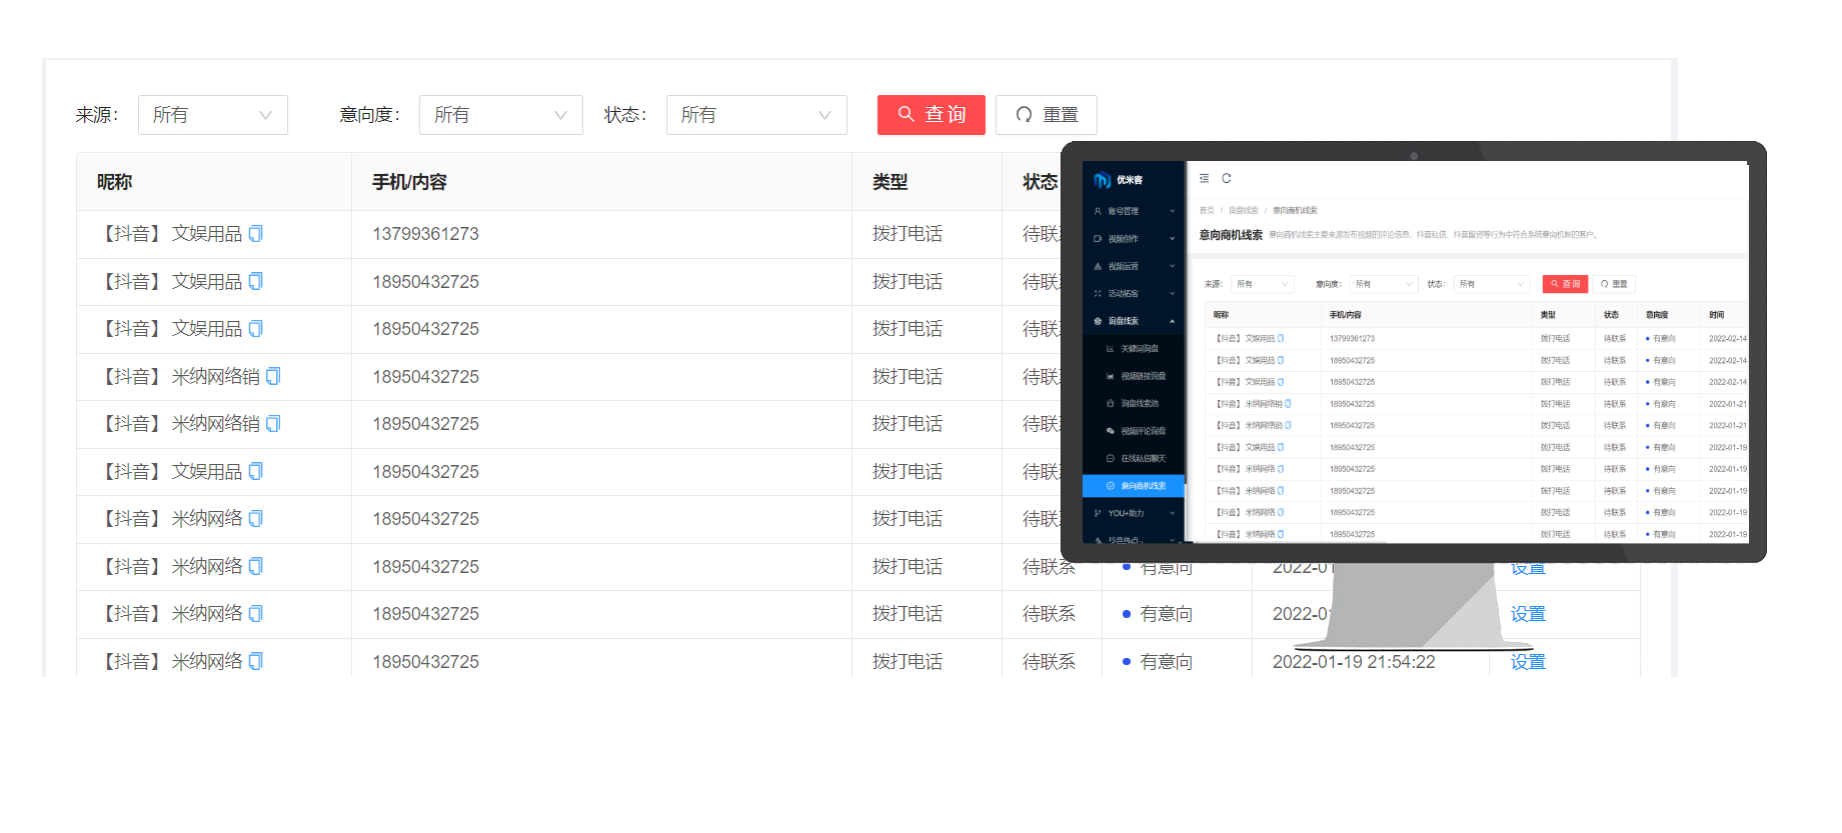Open the large 意向度 dropdown
Viewport: 1842px width, 833px height.
pos(500,115)
